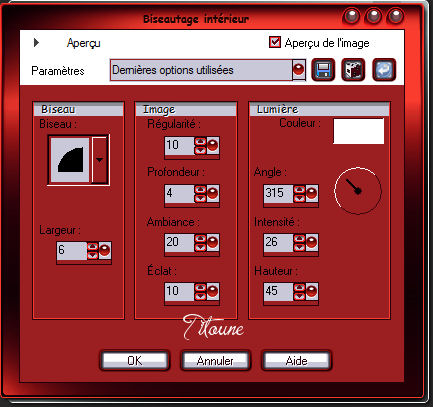Toggle the Aperçu de l'image checkbox
Viewport: 433px width, 407px height.
pyautogui.click(x=275, y=42)
